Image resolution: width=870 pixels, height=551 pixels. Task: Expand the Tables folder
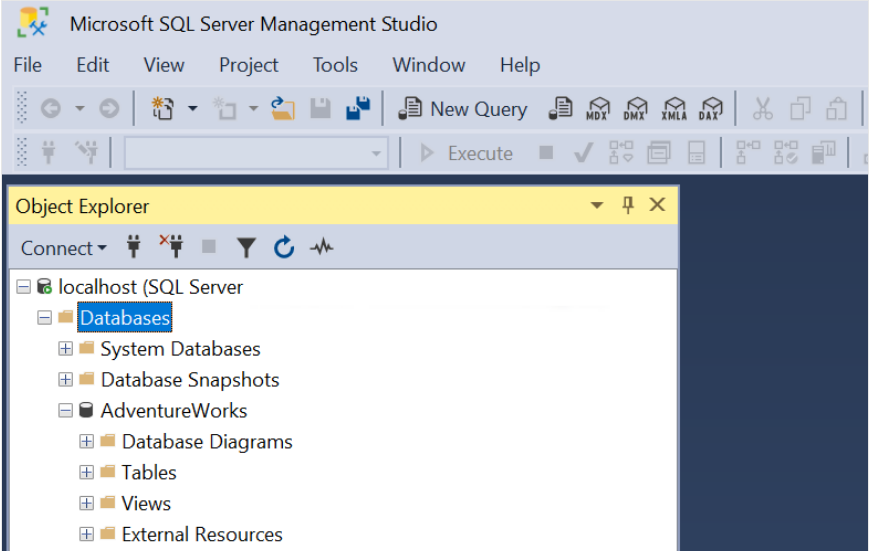point(87,472)
